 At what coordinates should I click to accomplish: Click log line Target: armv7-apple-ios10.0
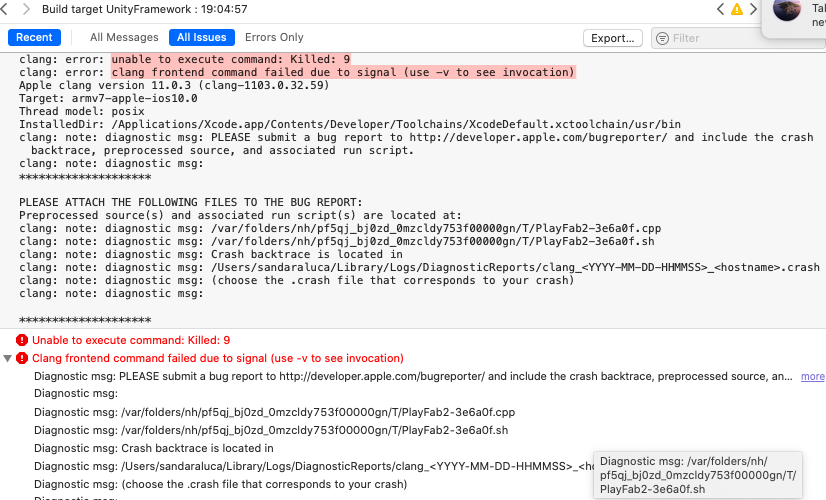pos(108,98)
